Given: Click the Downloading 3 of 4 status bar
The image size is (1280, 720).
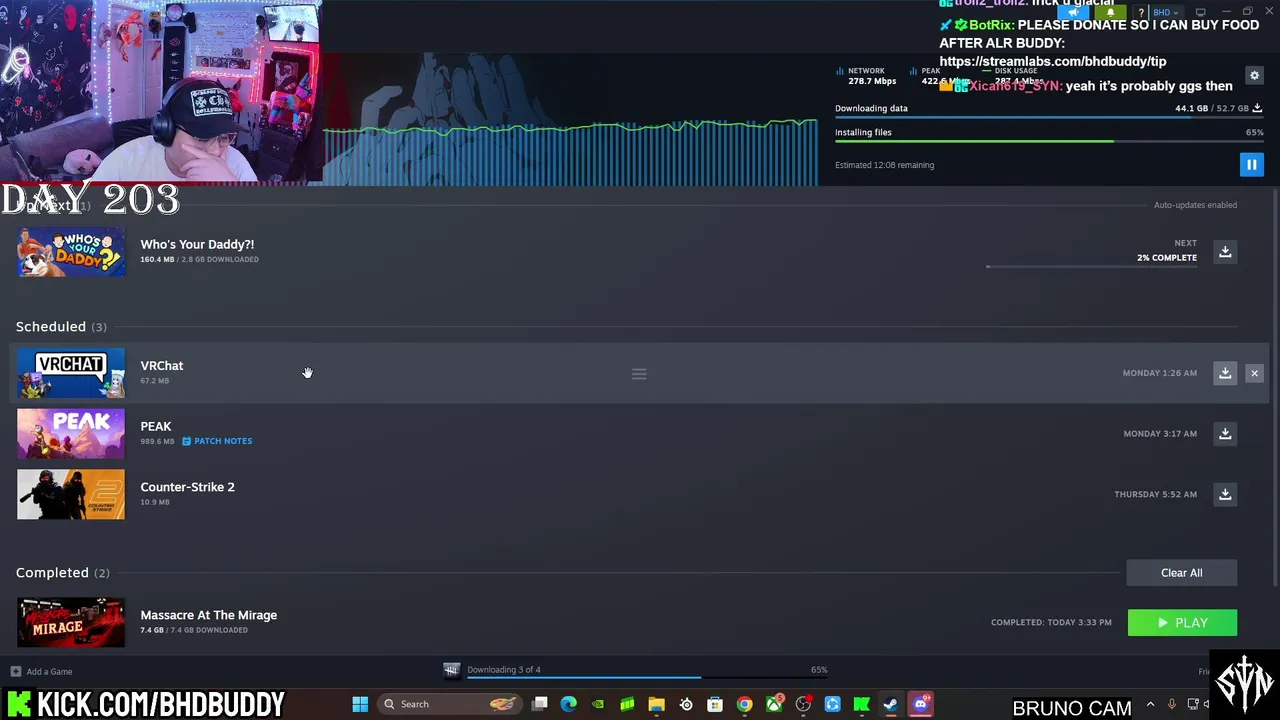Looking at the screenshot, I should tap(636, 671).
